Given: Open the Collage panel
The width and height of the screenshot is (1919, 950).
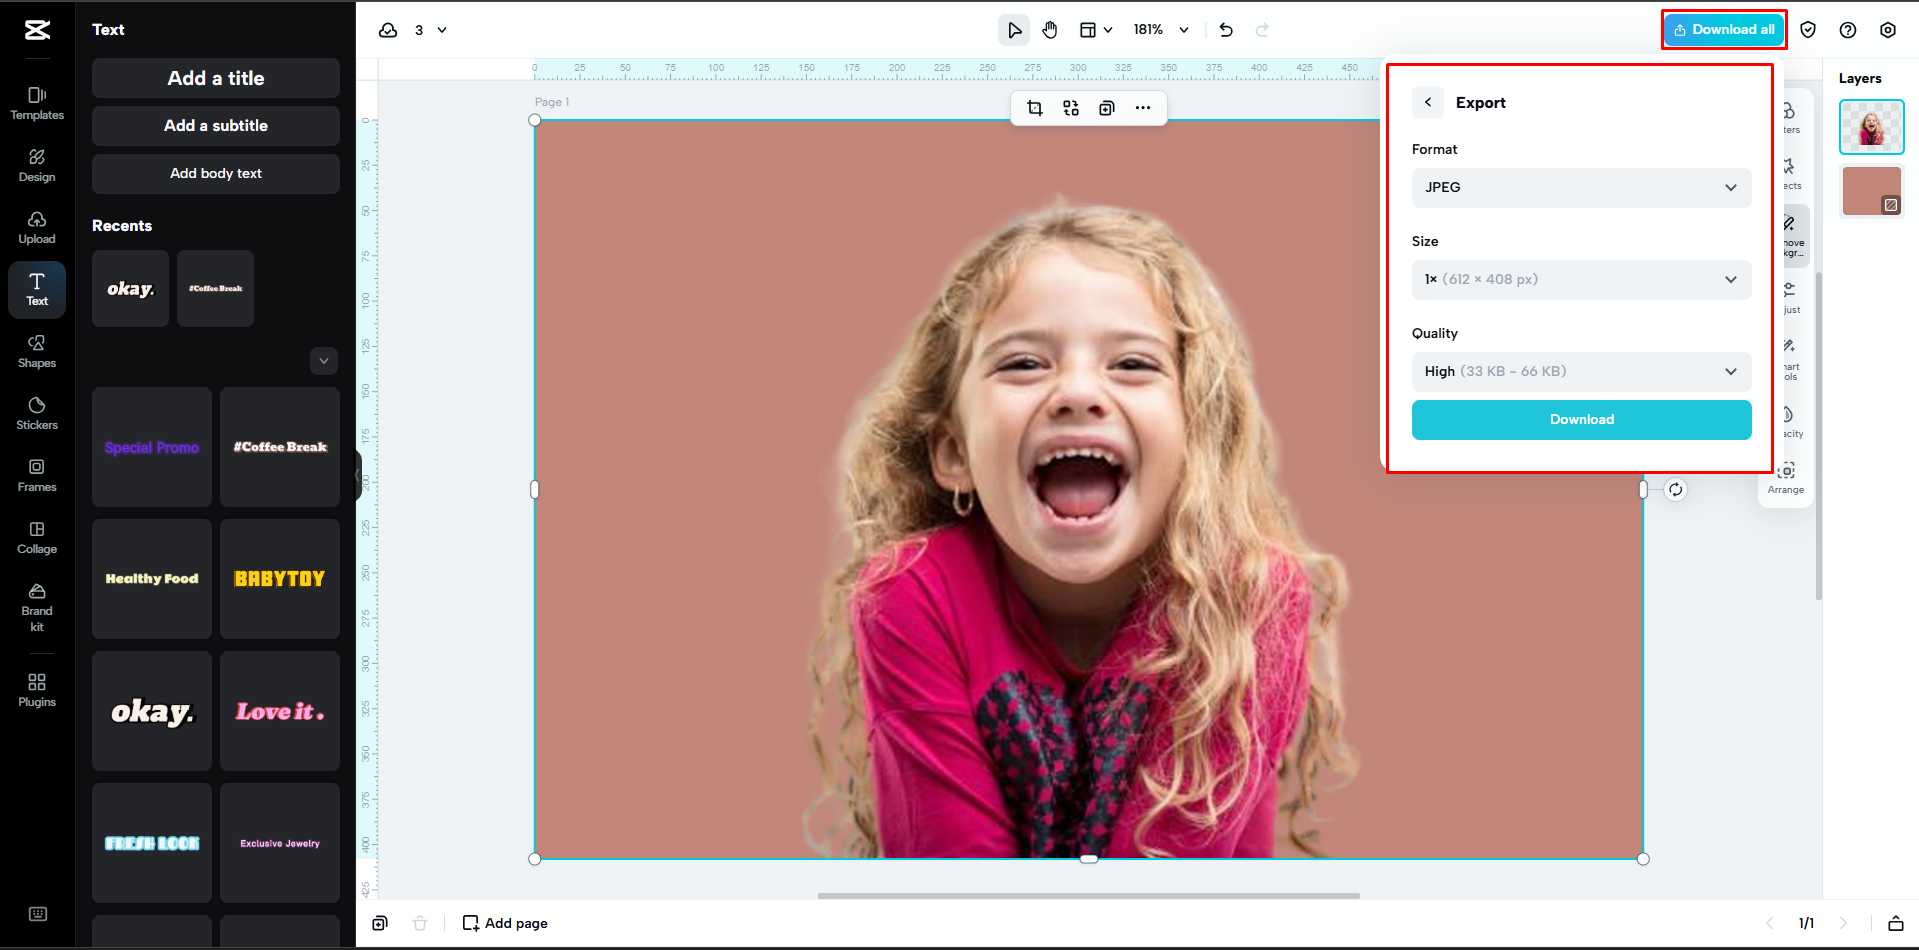Looking at the screenshot, I should (x=36, y=537).
